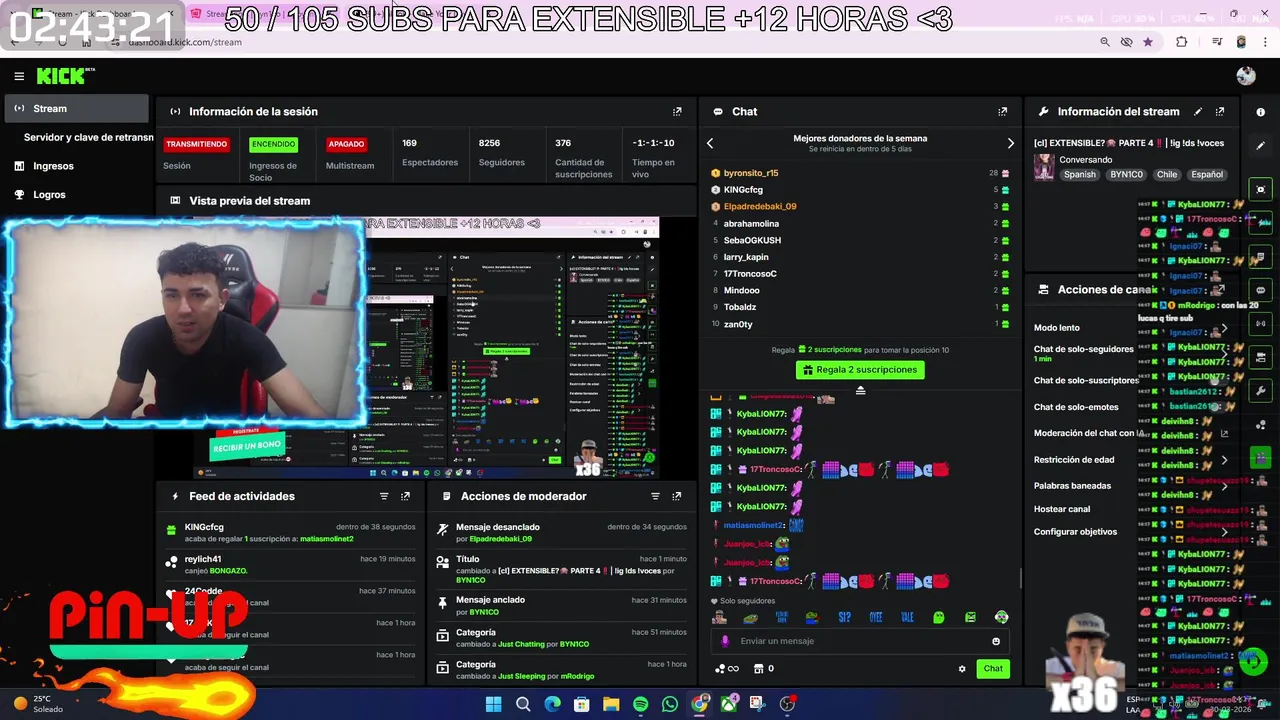
Task: Click the info icon in the right sidebar
Action: click(1261, 112)
